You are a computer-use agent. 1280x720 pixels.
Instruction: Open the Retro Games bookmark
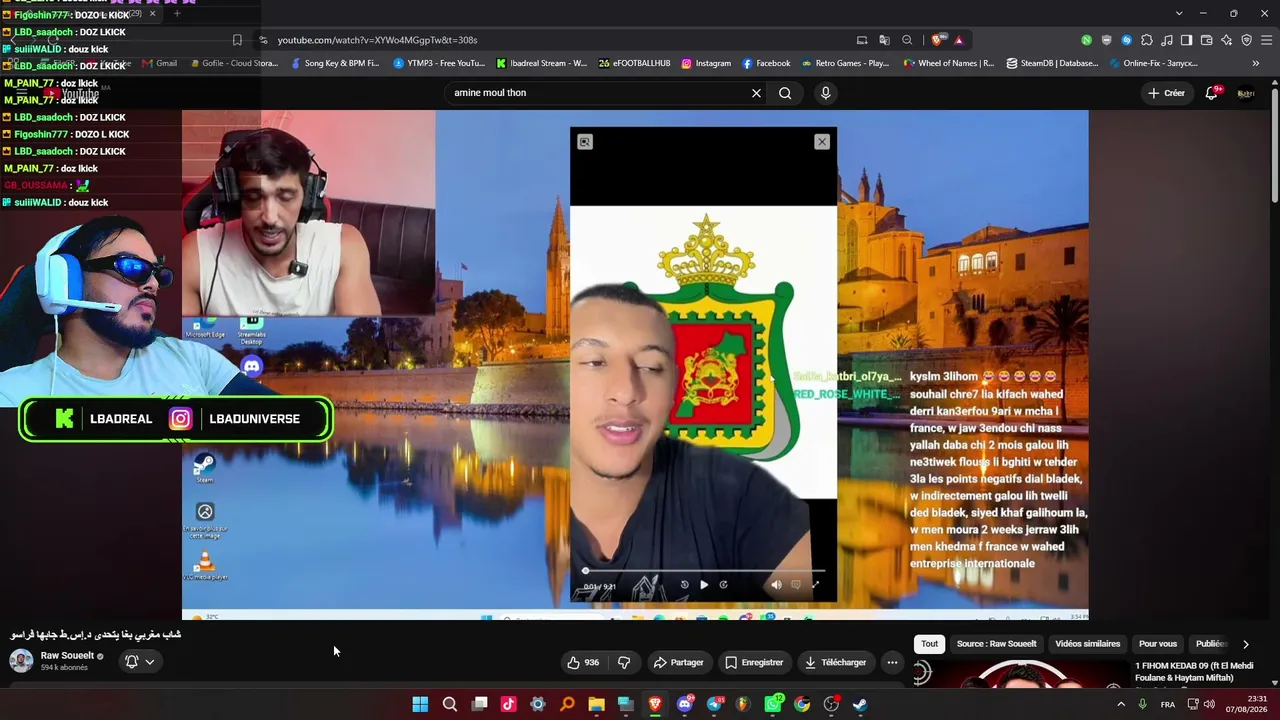[844, 63]
